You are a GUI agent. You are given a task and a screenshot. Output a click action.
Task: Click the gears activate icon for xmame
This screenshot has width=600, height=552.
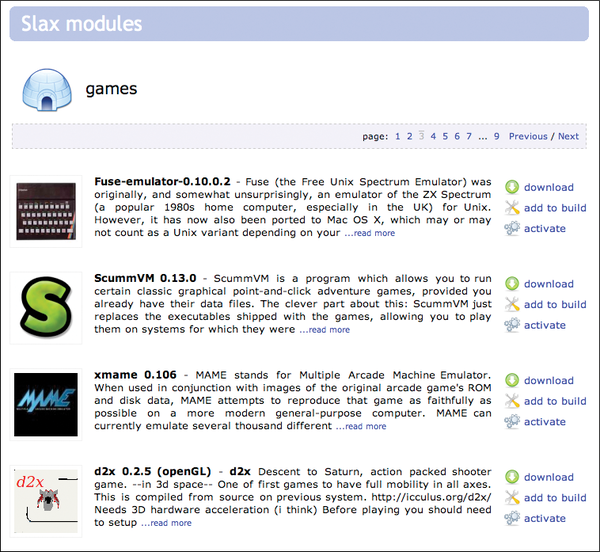pos(512,422)
